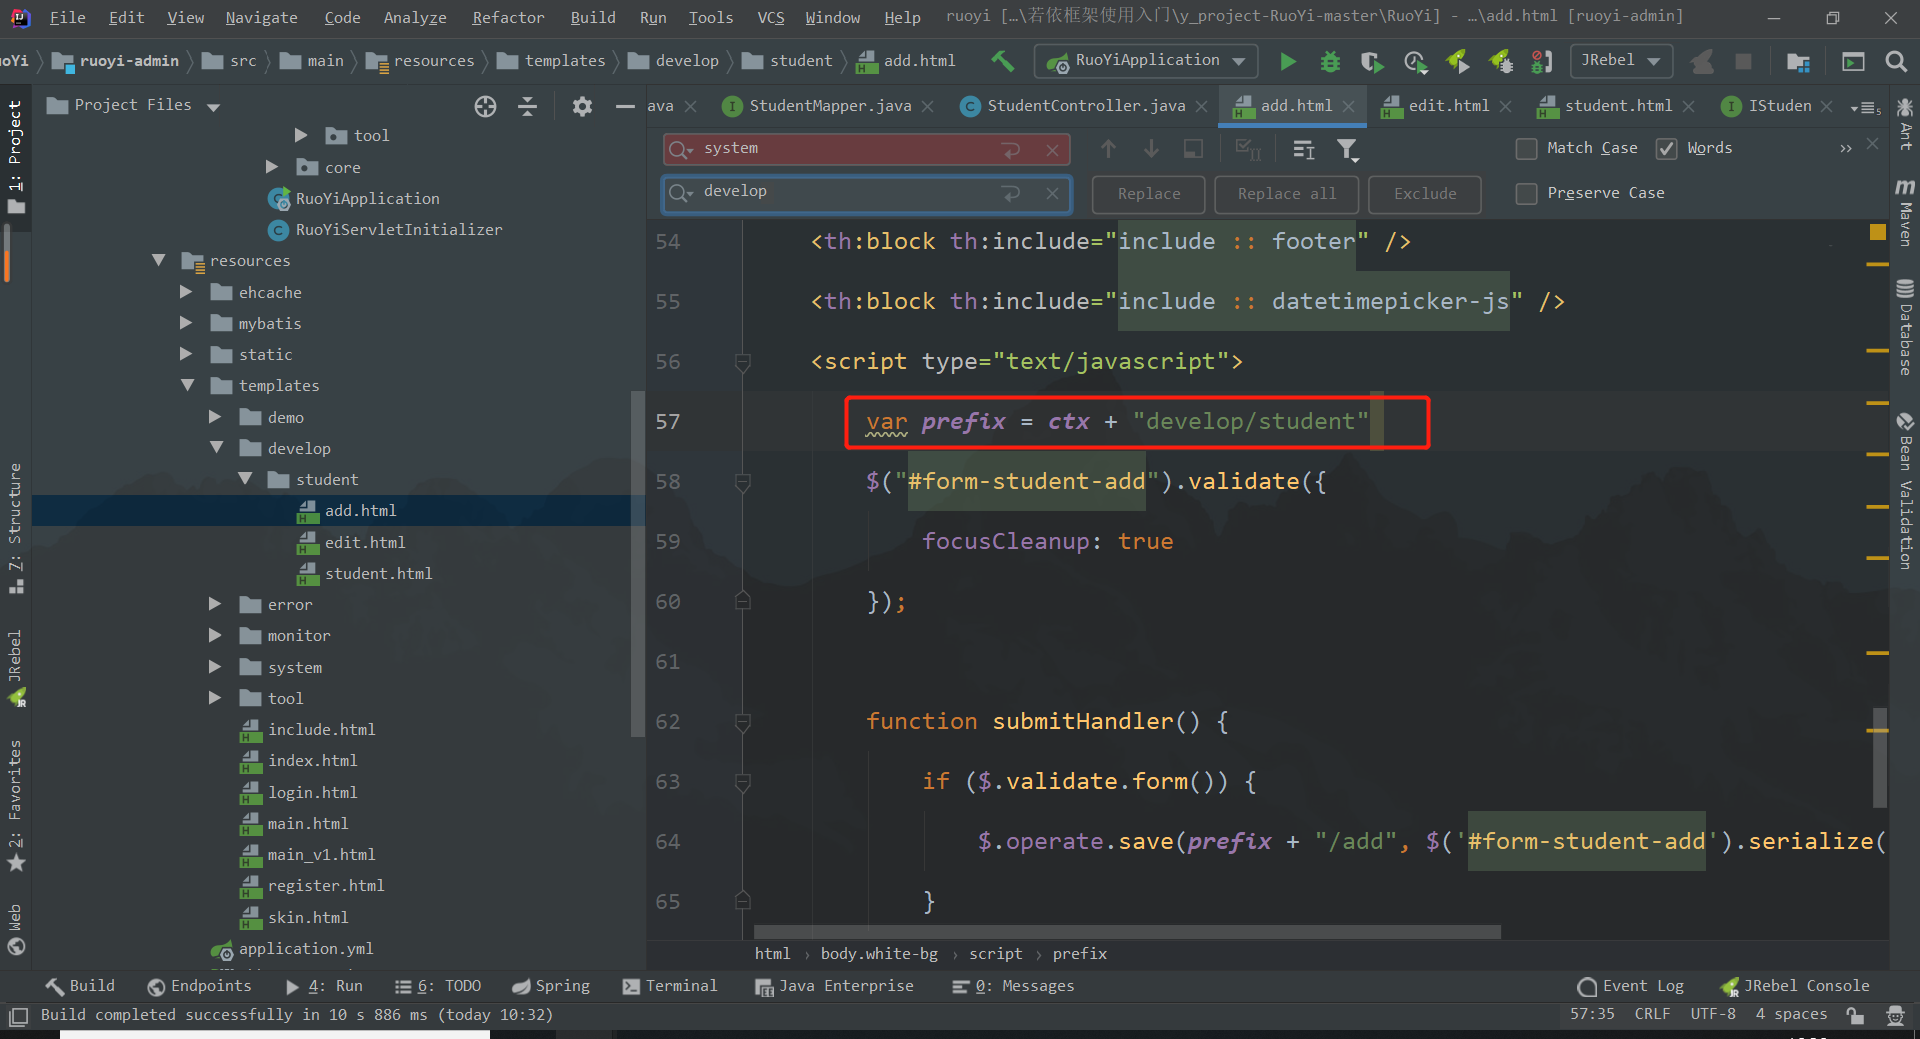Viewport: 1920px width, 1039px height.
Task: Click the editor horizontal scrollbar
Action: pos(1127,932)
